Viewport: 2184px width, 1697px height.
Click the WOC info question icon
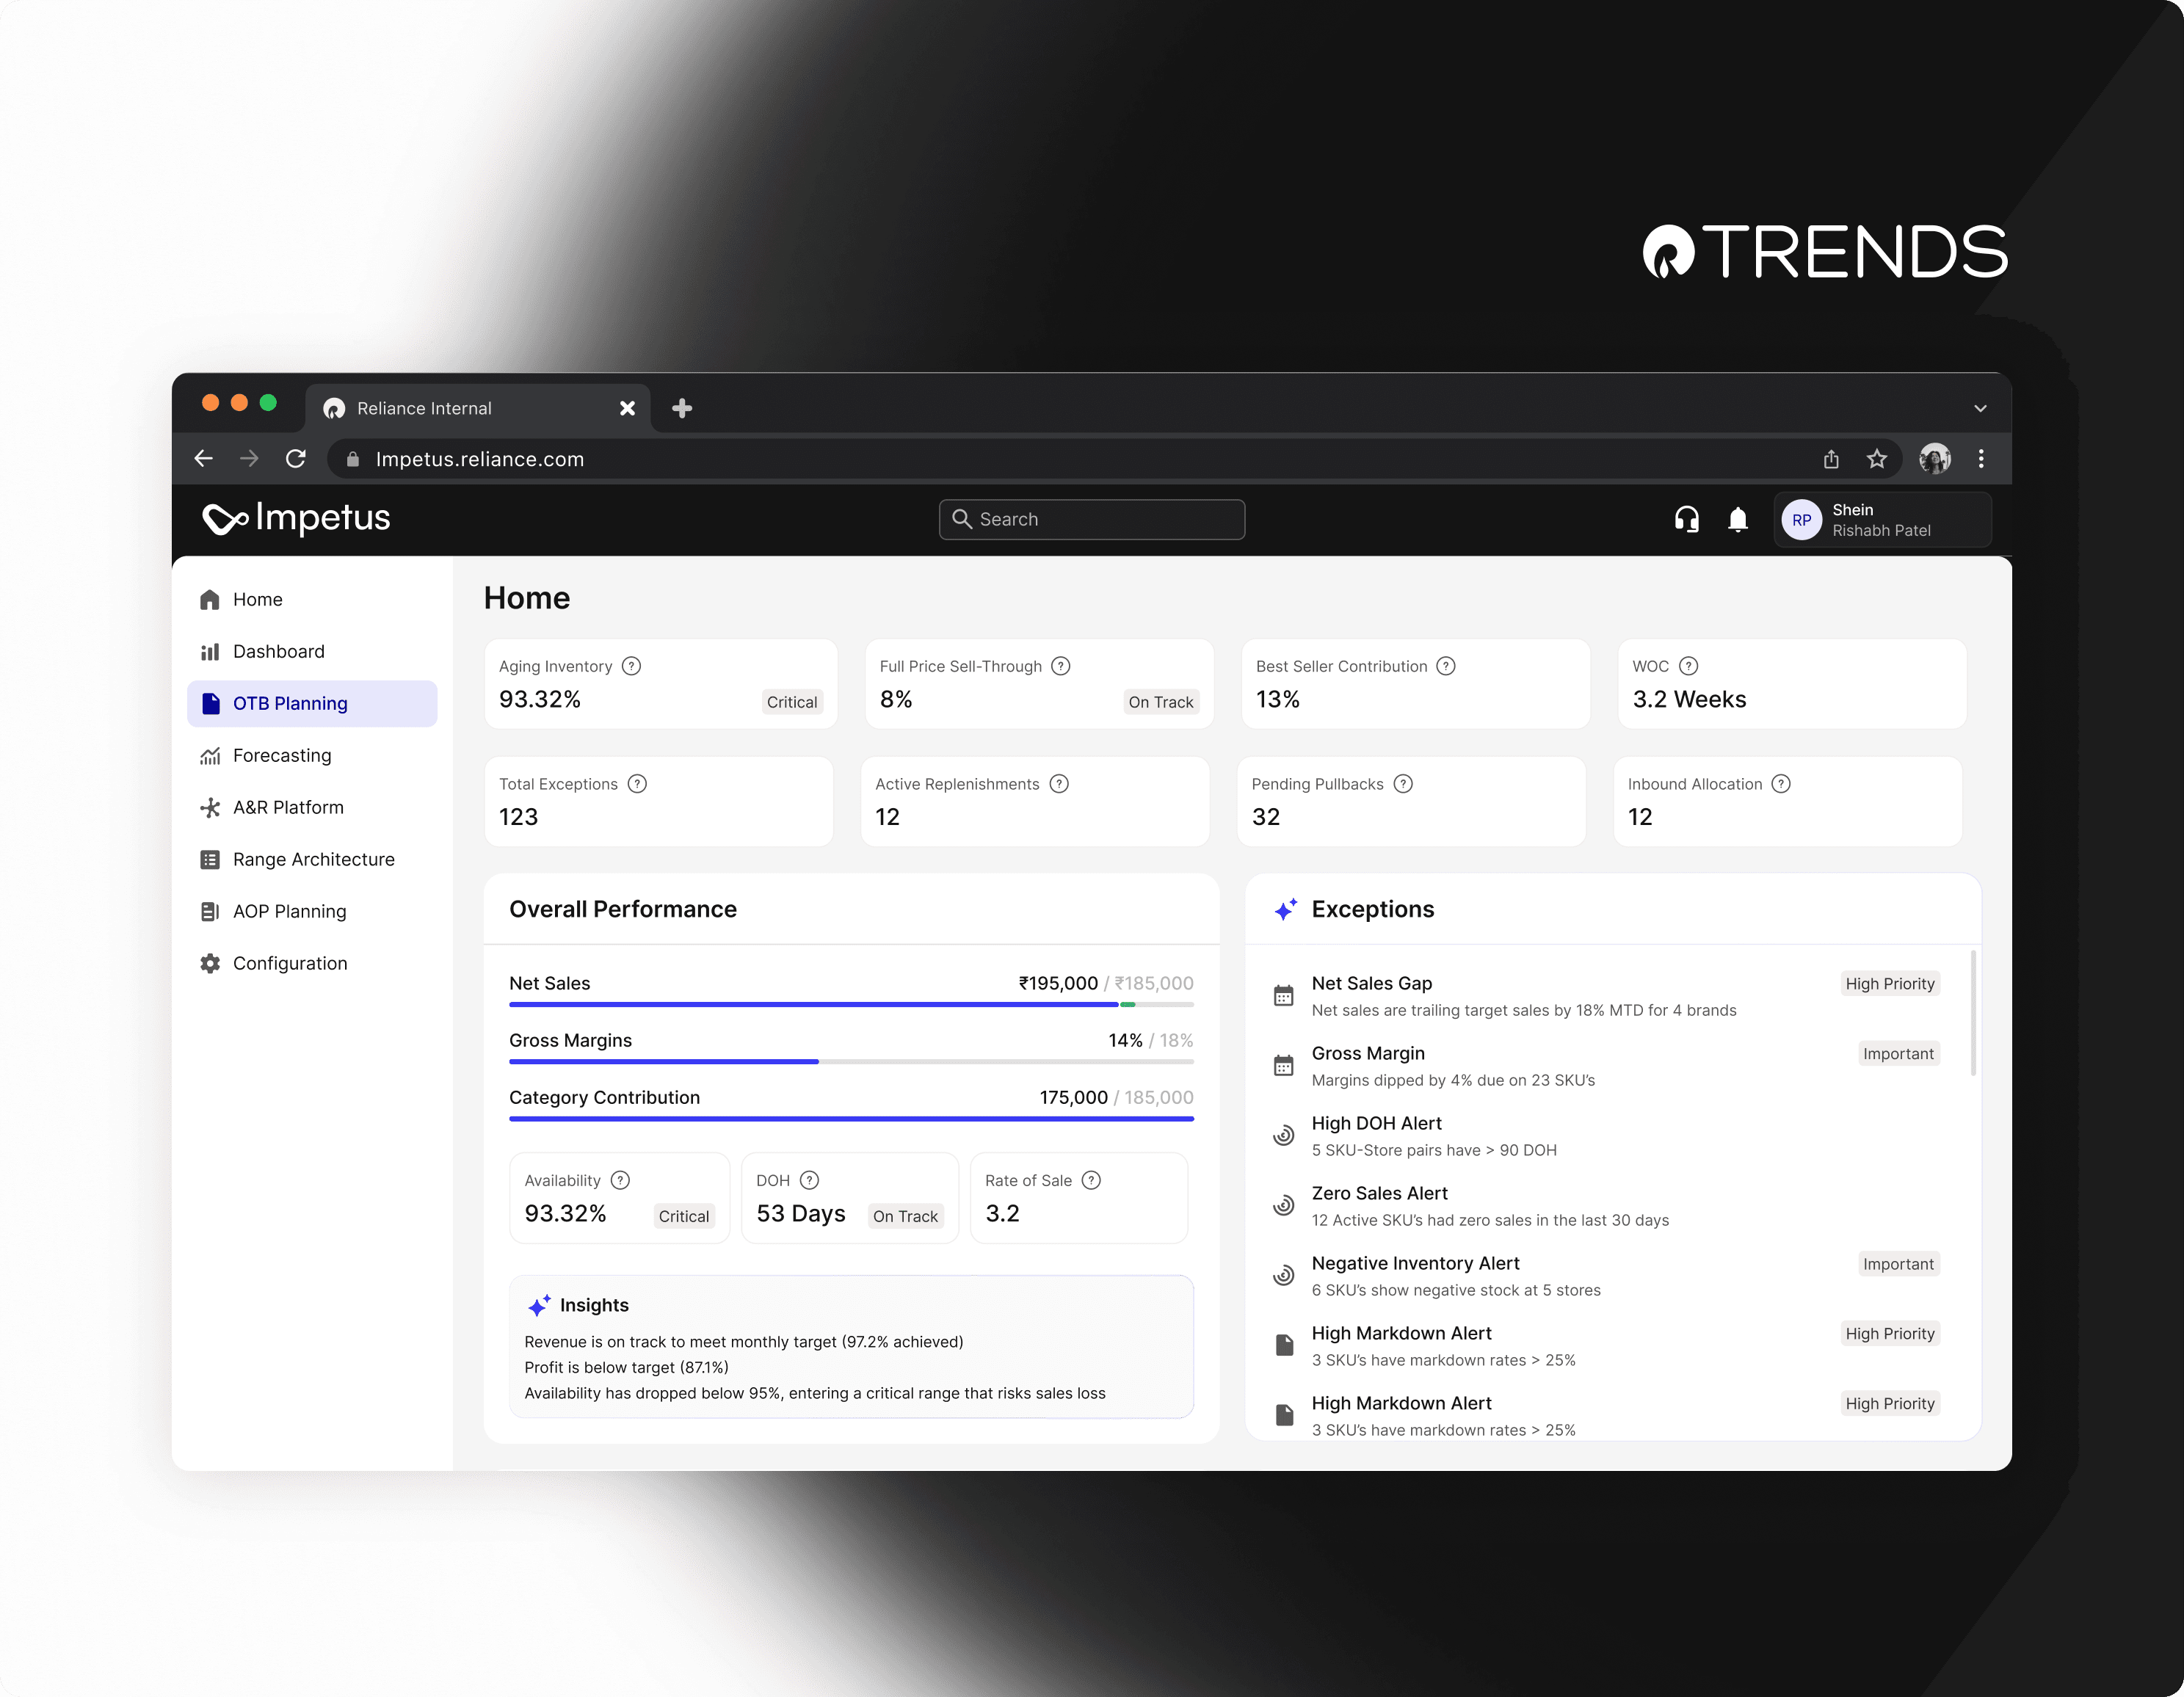[1688, 666]
